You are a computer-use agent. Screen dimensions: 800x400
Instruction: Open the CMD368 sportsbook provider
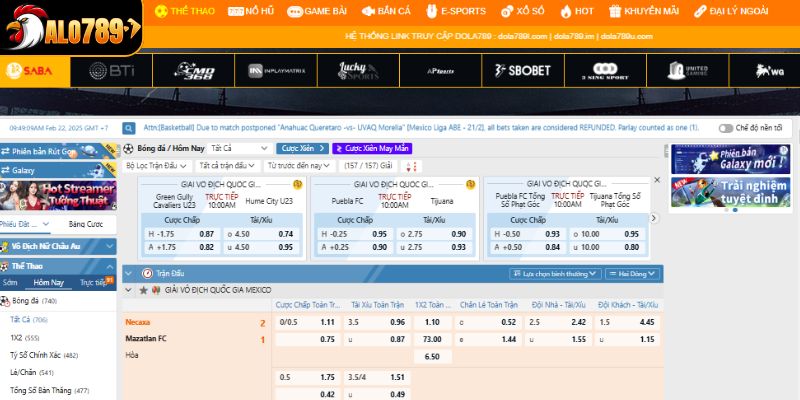click(x=194, y=71)
